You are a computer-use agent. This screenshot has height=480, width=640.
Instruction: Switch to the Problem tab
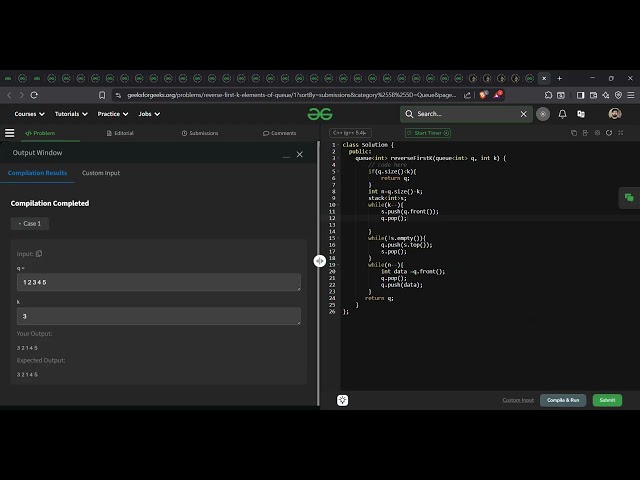(40, 133)
